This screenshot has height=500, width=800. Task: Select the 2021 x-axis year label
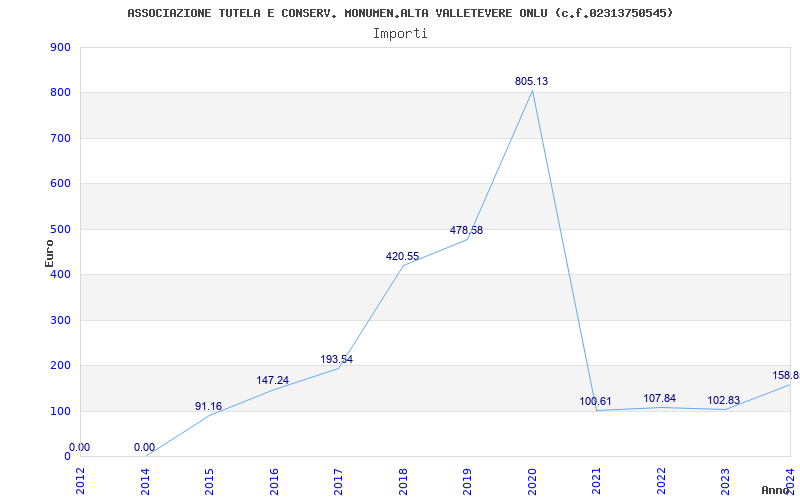[596, 482]
